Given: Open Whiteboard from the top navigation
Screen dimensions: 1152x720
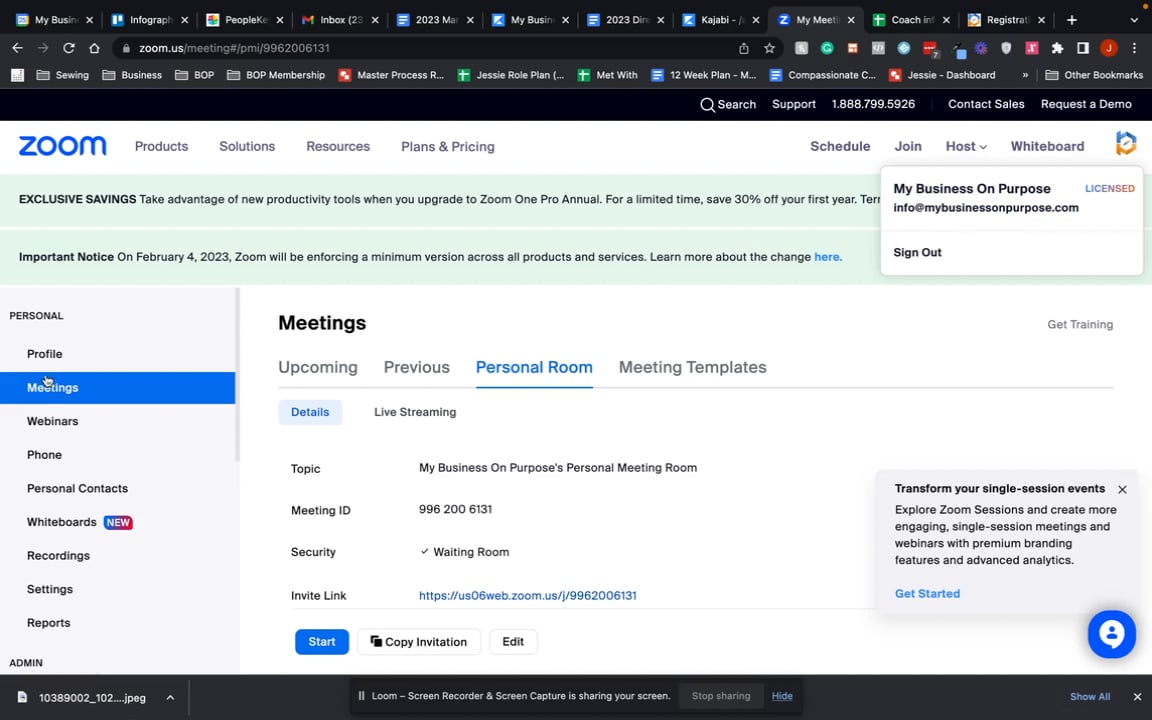Looking at the screenshot, I should tap(1047, 146).
